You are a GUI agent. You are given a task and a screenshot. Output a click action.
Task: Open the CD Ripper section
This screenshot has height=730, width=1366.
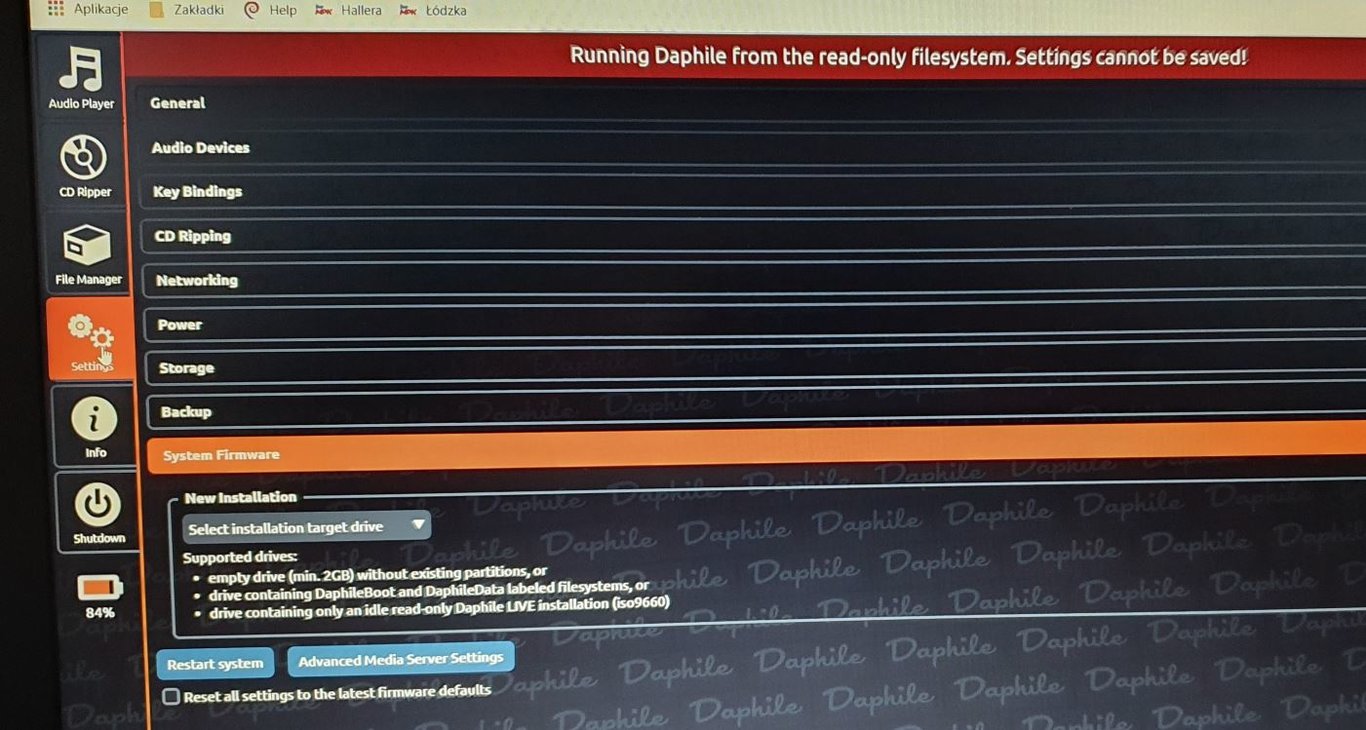tap(84, 167)
